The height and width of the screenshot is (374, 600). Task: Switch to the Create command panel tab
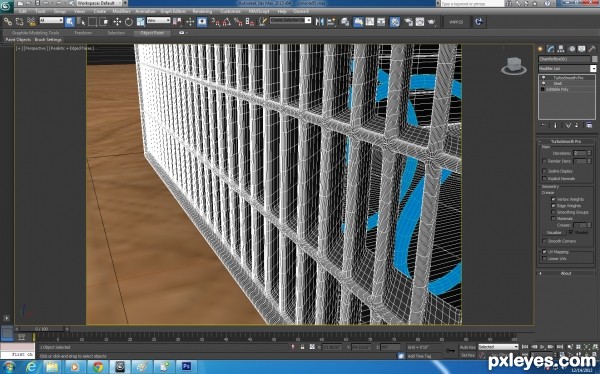(540, 49)
